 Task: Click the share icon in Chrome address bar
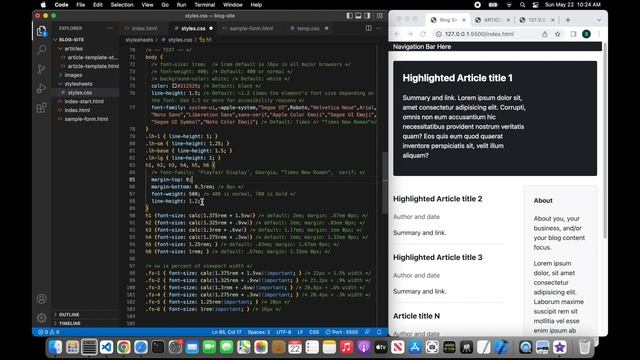[x=544, y=34]
